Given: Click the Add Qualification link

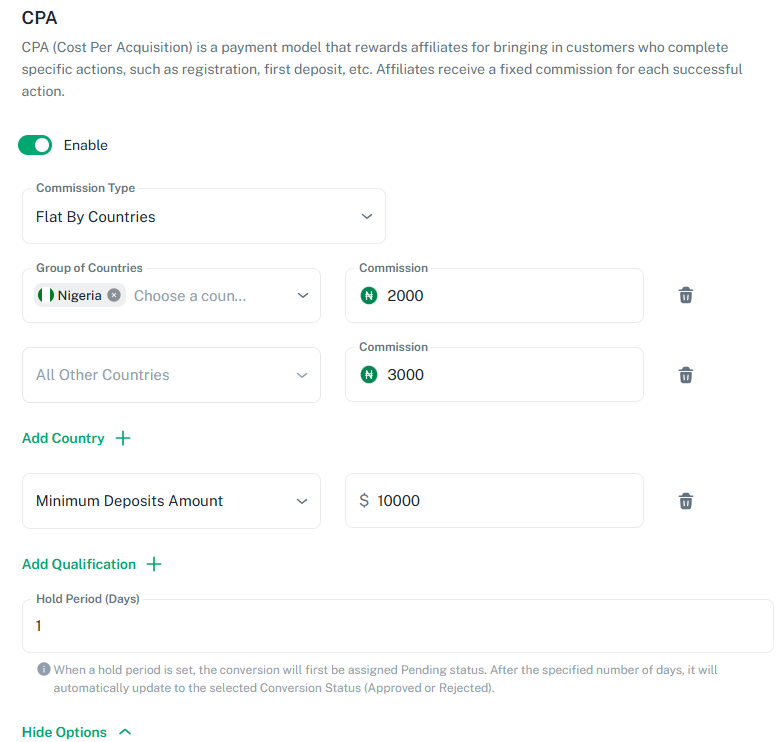Looking at the screenshot, I should pyautogui.click(x=79, y=564).
